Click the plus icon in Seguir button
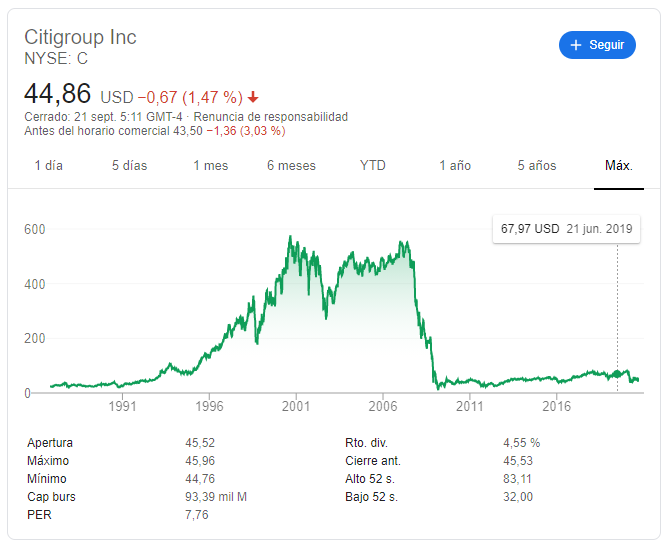The width and height of the screenshot is (670, 548). (x=576, y=45)
